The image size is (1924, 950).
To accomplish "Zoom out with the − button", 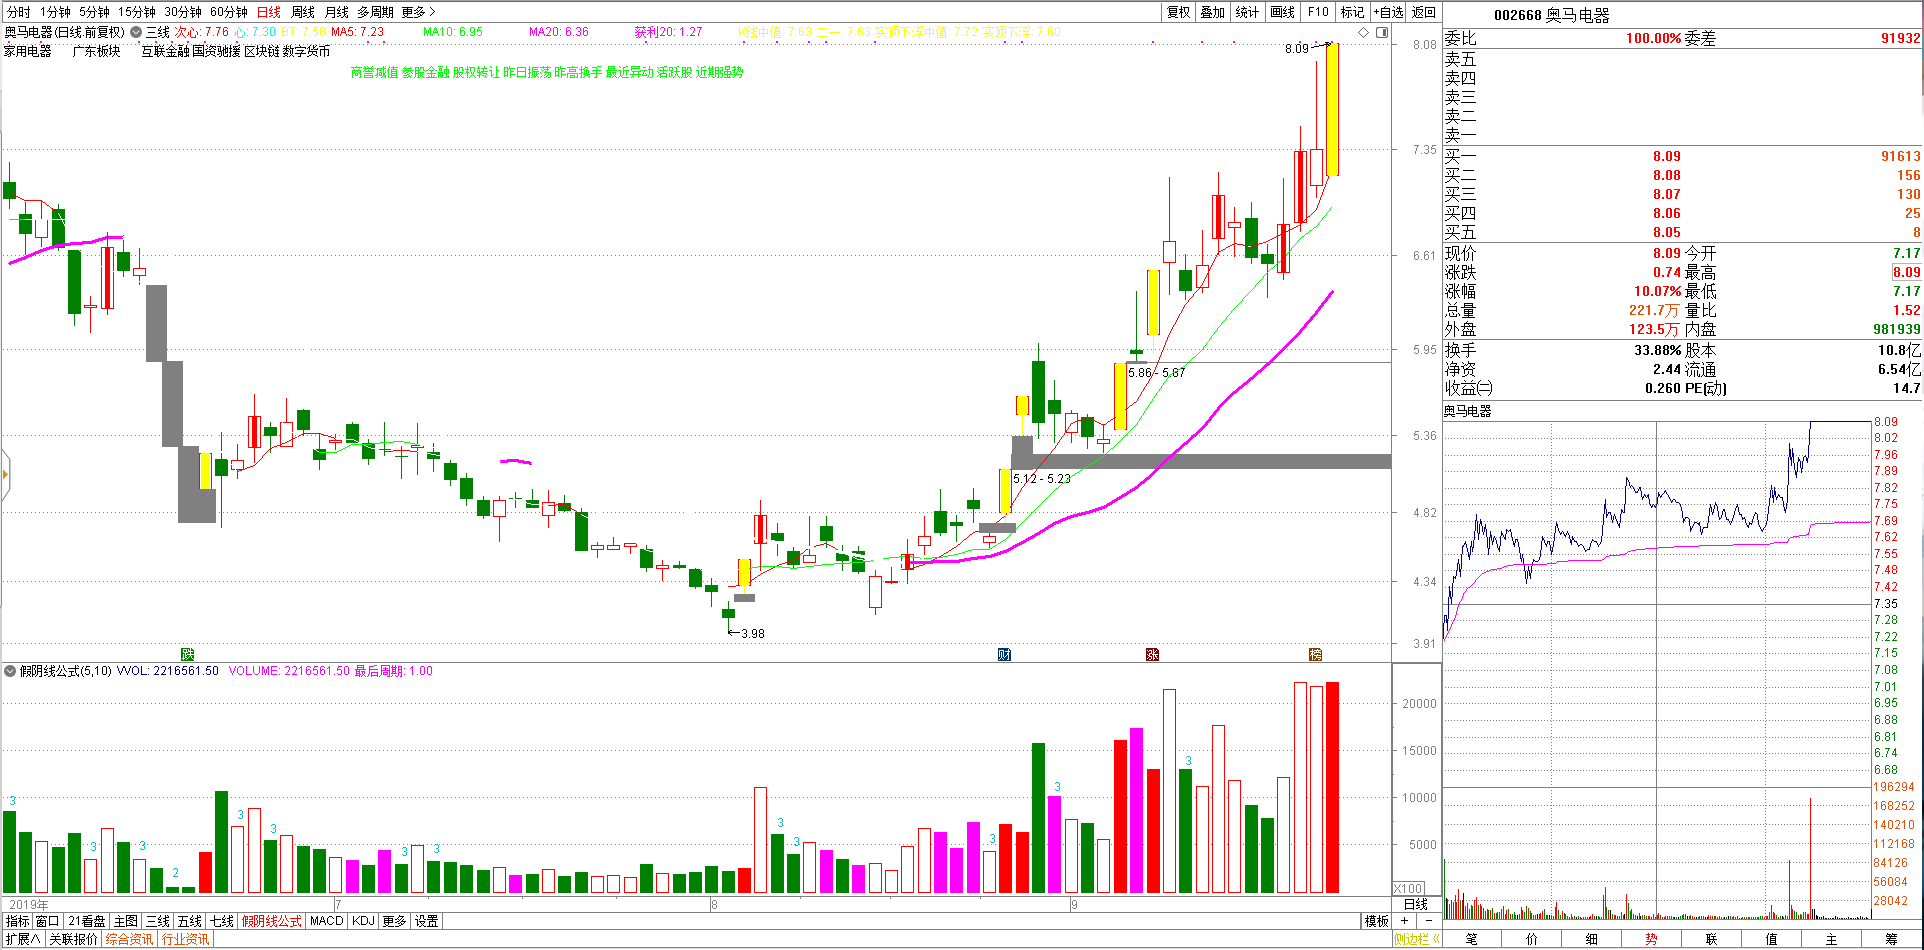I will point(1429,921).
